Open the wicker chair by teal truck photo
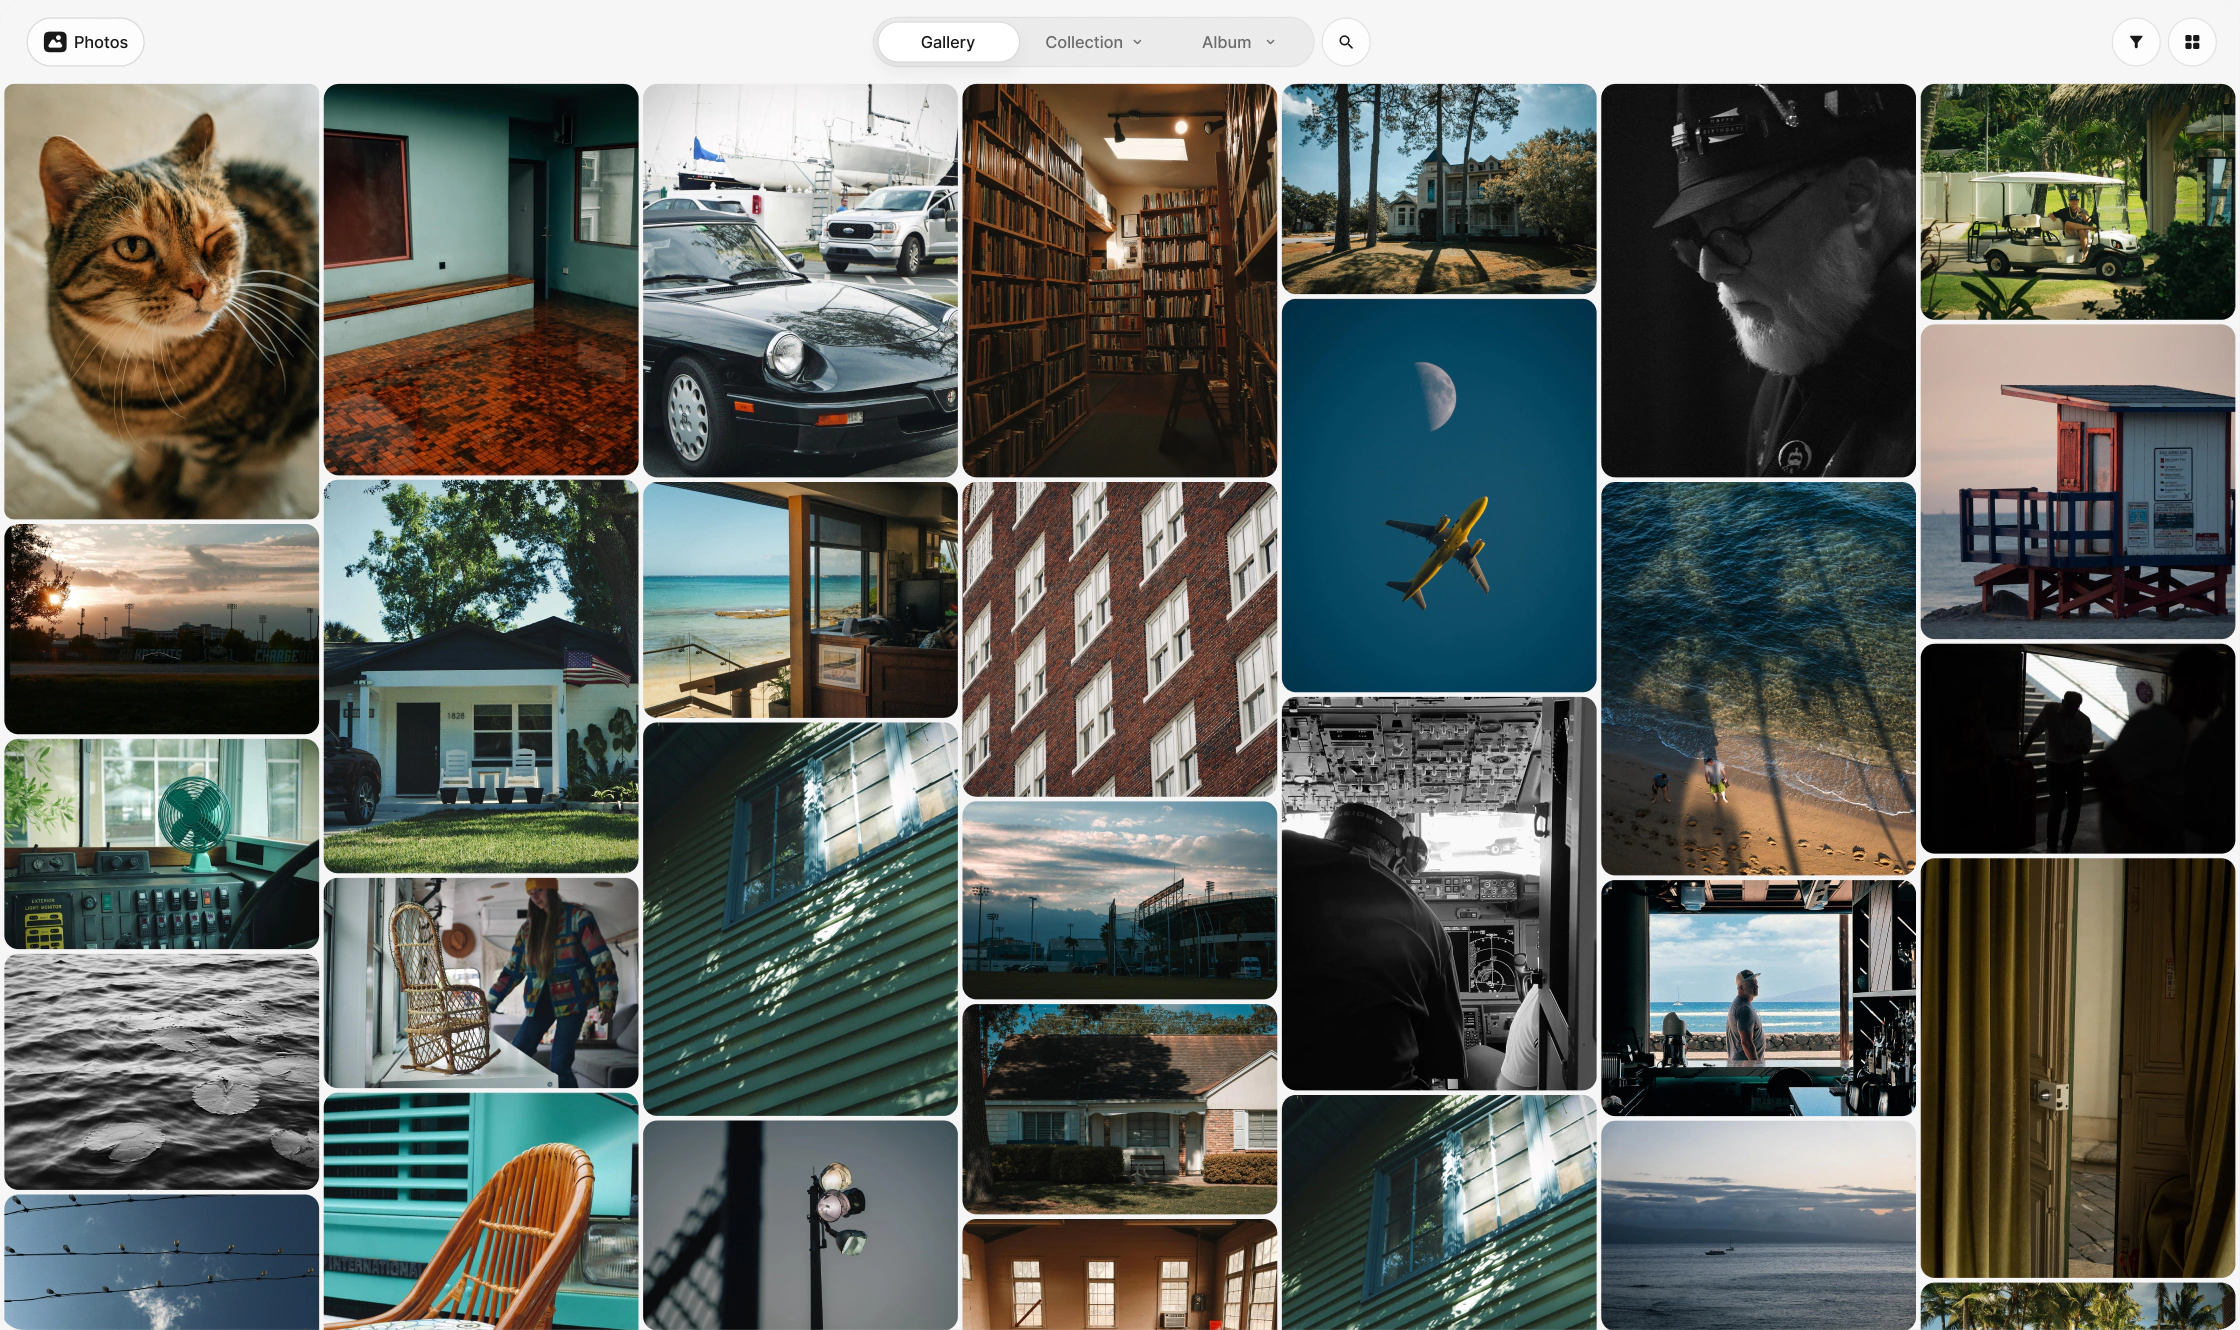This screenshot has height=1330, width=2240. (481, 1211)
